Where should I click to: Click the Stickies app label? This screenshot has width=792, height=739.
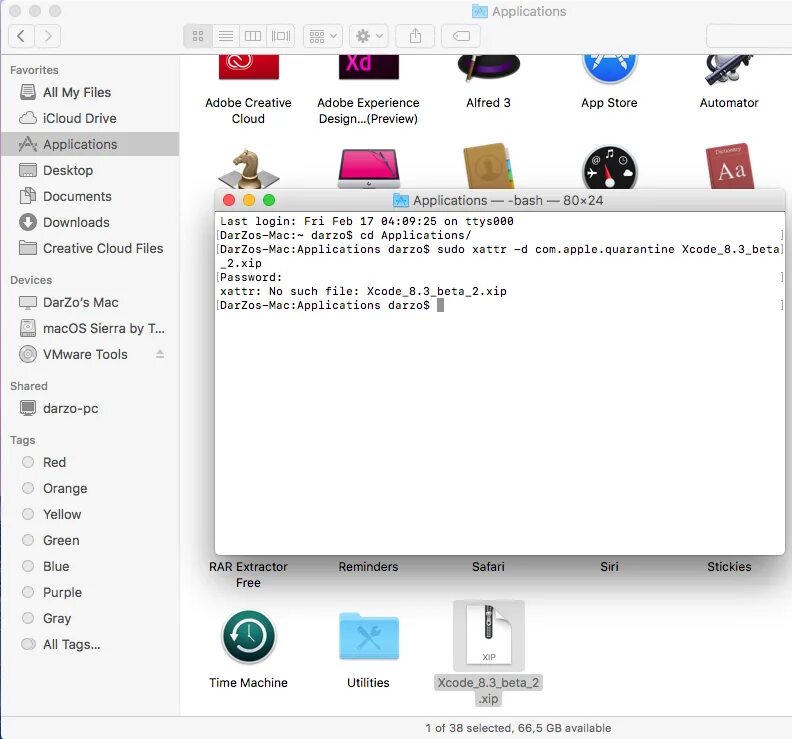729,567
